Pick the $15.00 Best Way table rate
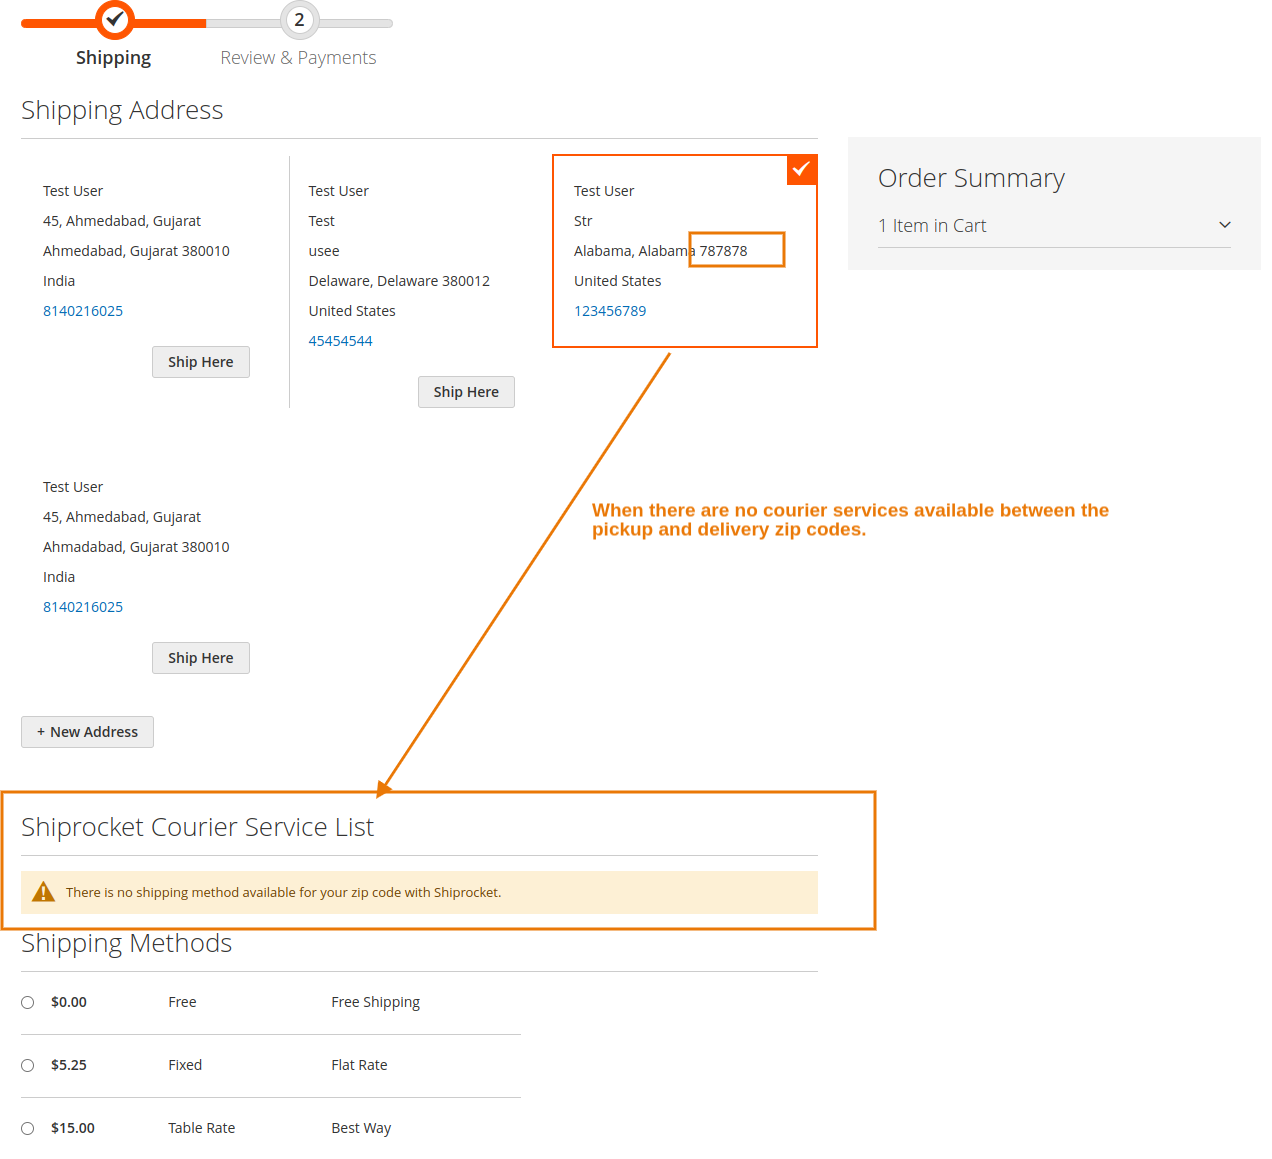The image size is (1272, 1159). (27, 1127)
